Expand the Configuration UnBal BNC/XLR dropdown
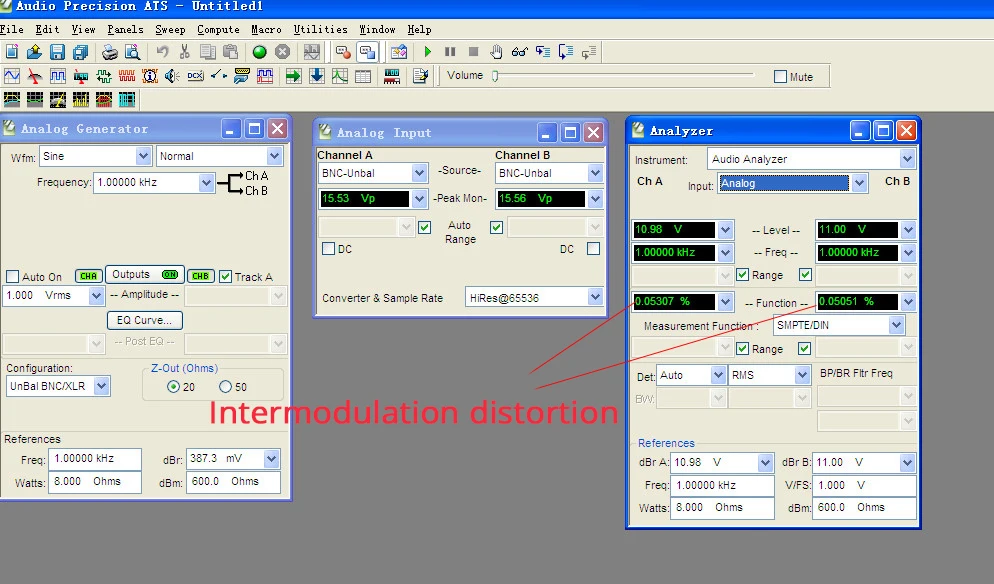Image resolution: width=994 pixels, height=584 pixels. (x=101, y=386)
